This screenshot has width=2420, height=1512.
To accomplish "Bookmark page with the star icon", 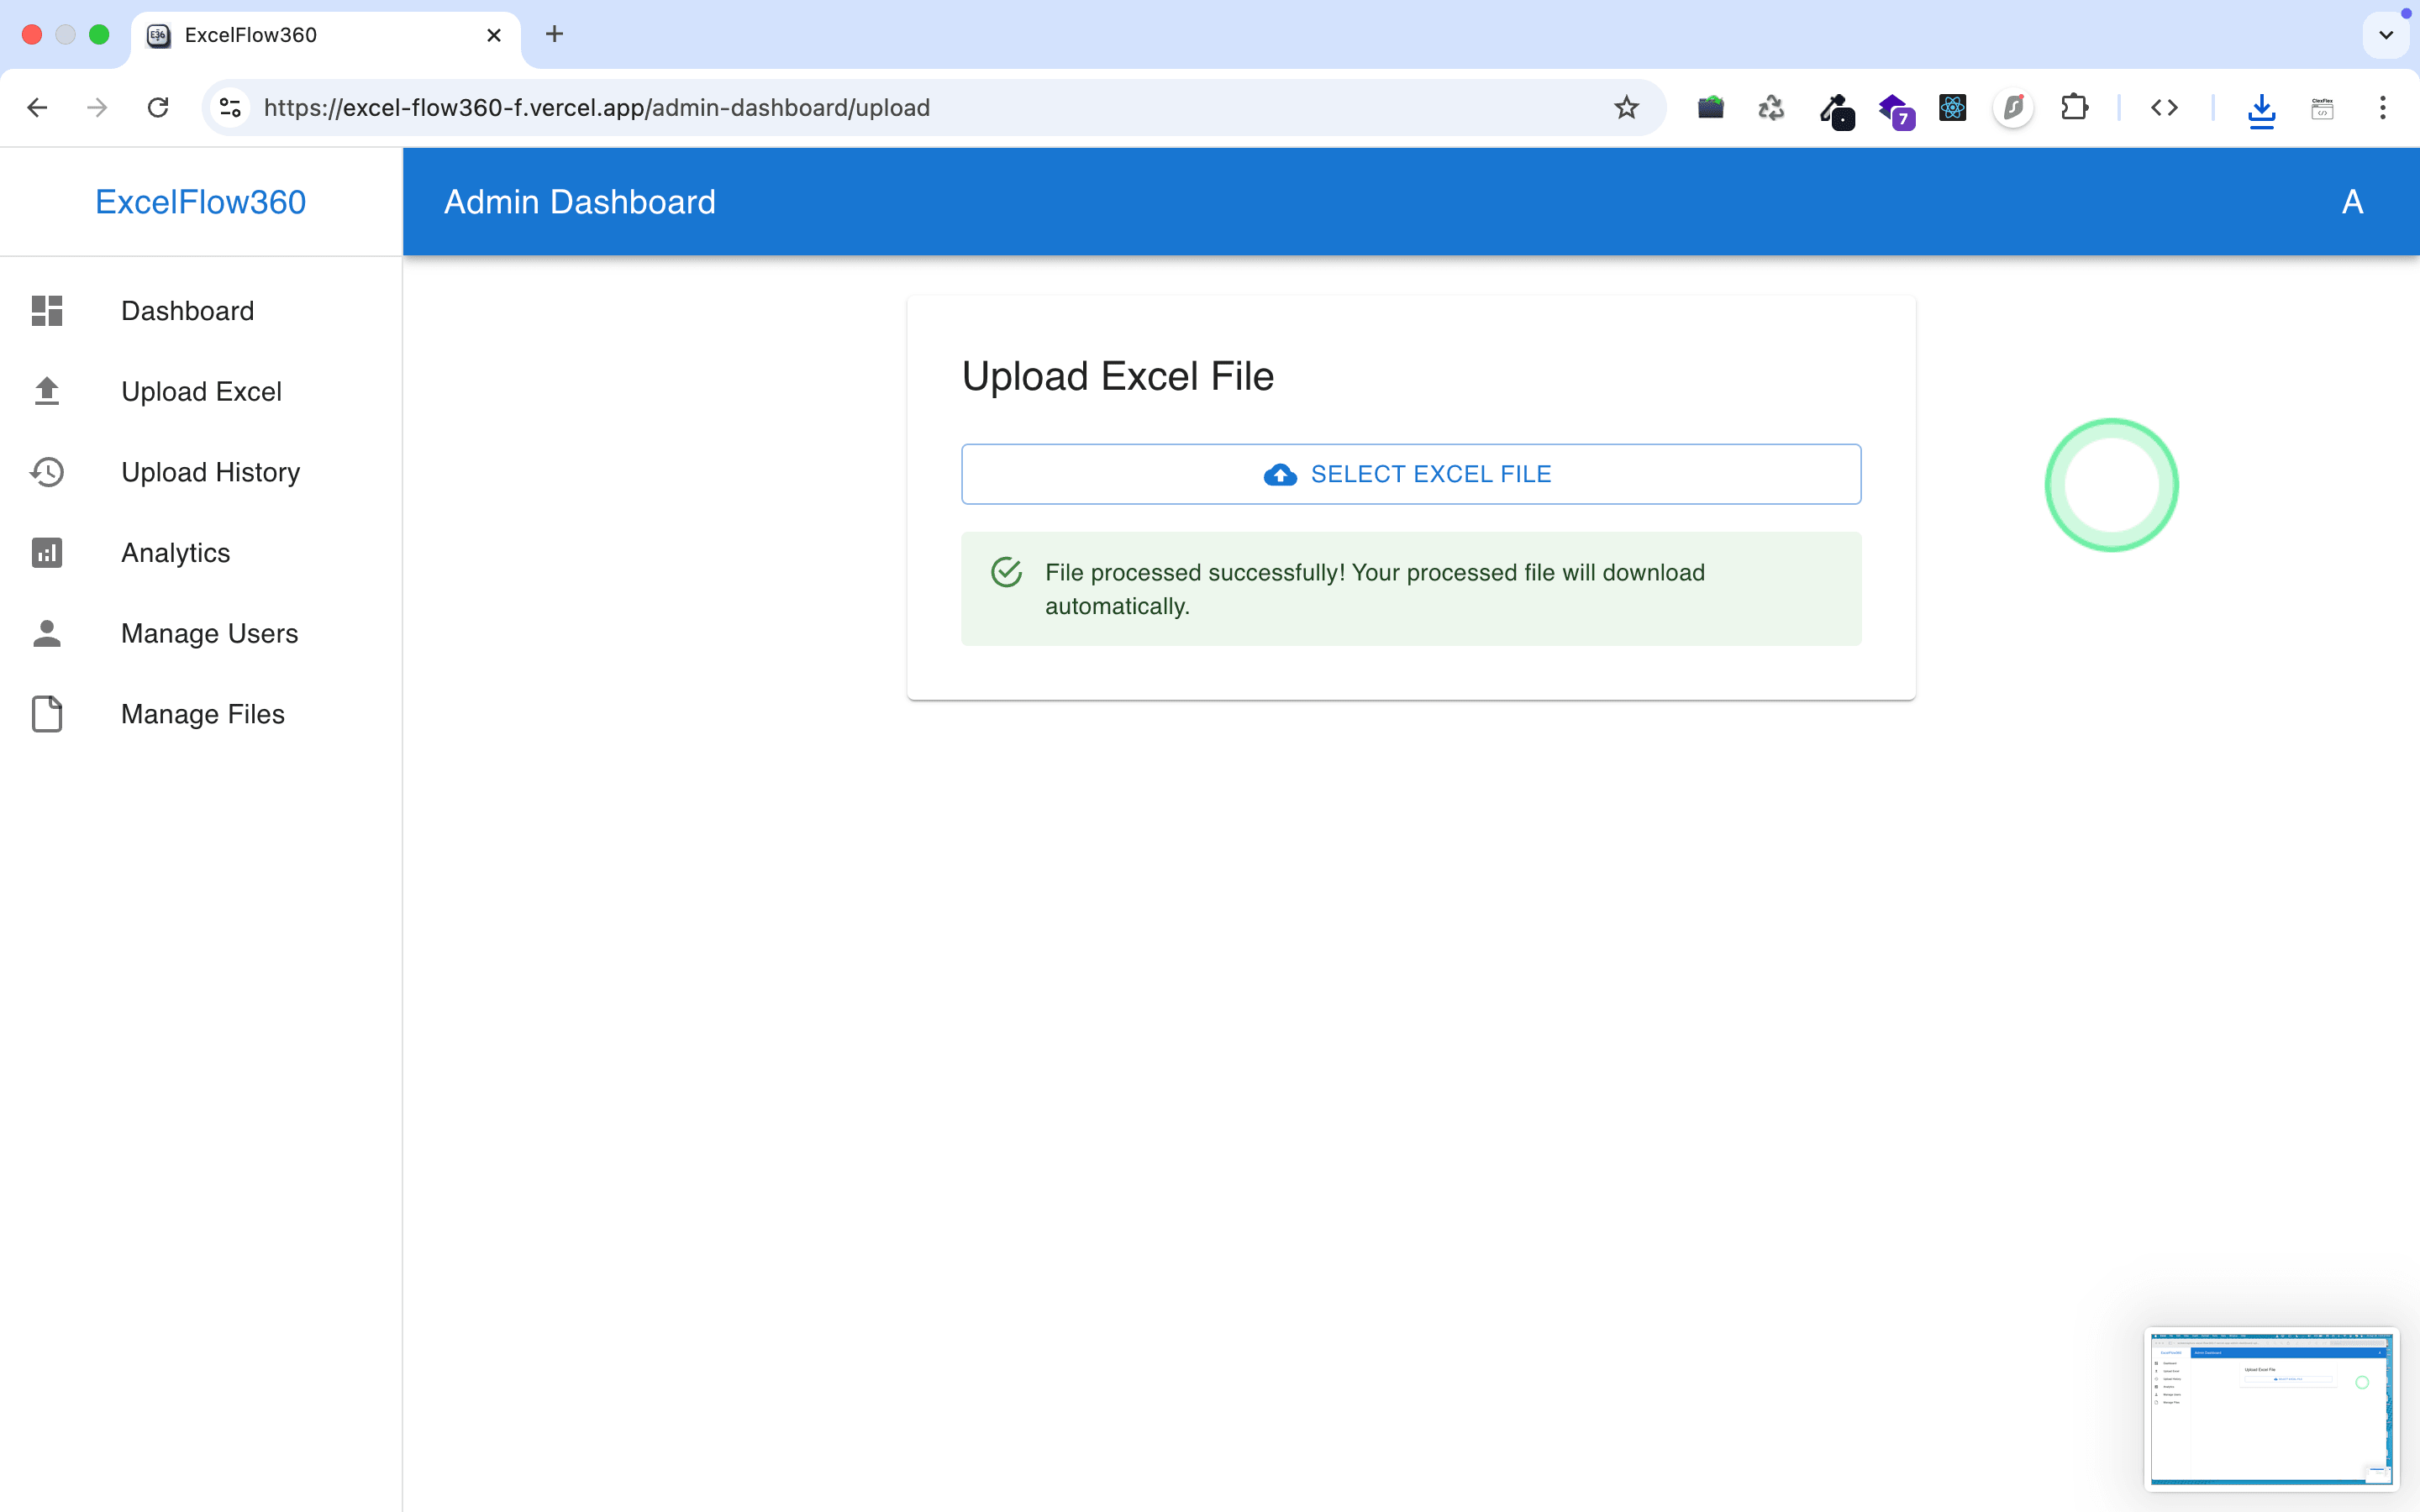I will (1626, 107).
